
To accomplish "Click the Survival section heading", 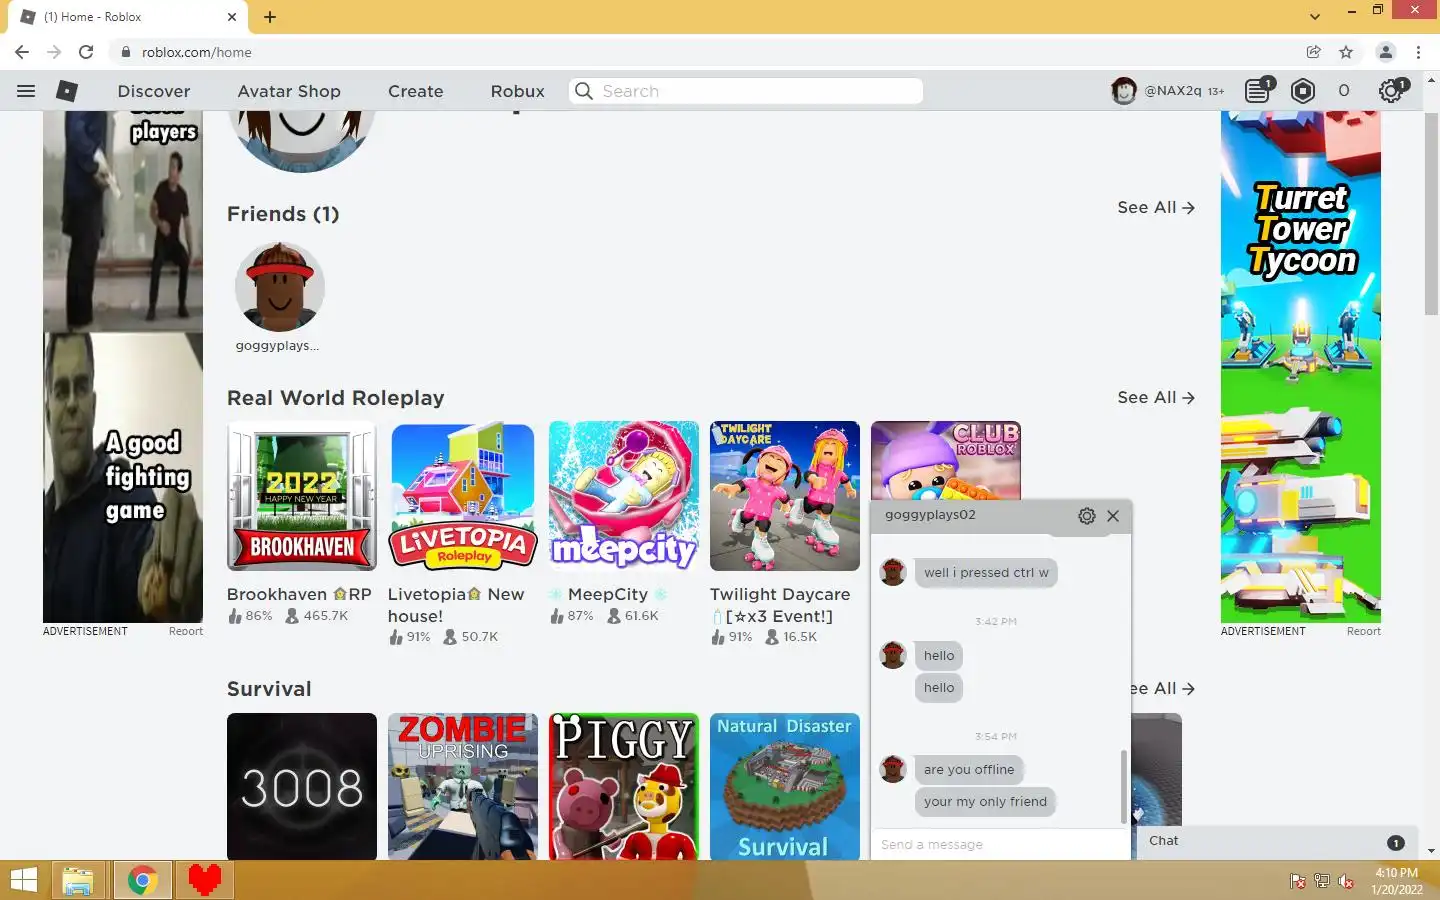I will click(269, 689).
